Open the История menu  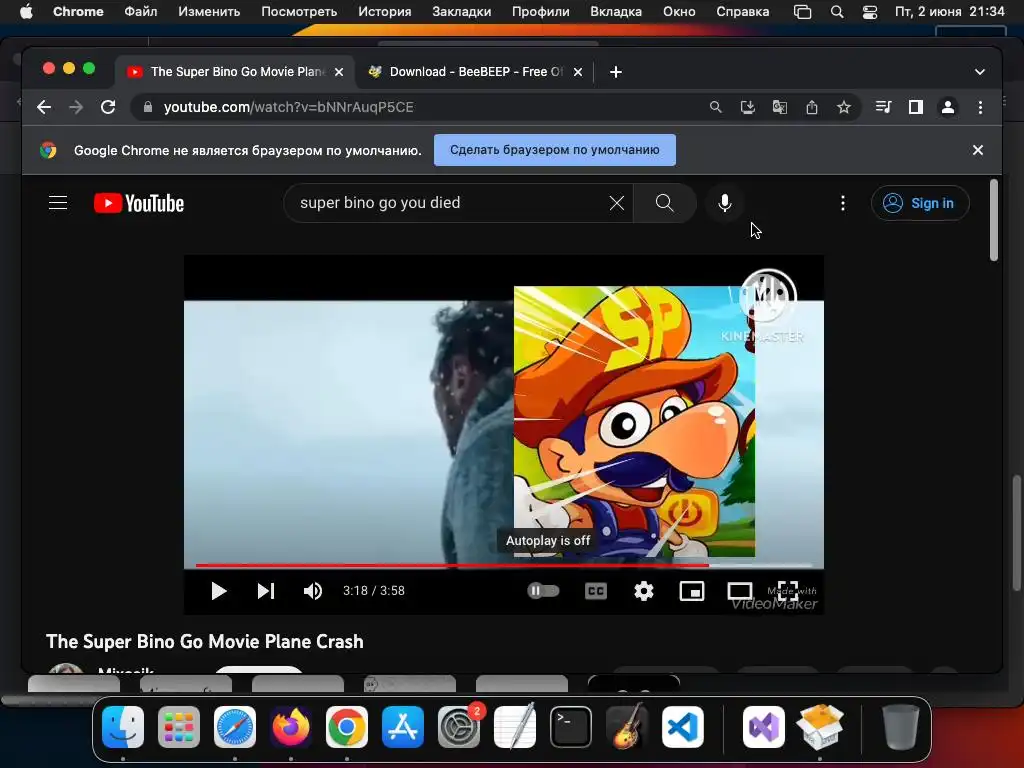coord(384,12)
